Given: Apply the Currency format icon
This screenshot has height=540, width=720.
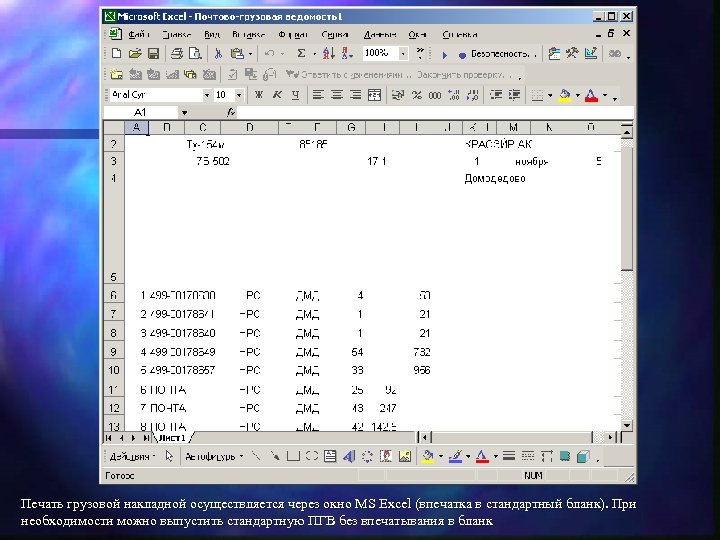Looking at the screenshot, I should [x=398, y=95].
